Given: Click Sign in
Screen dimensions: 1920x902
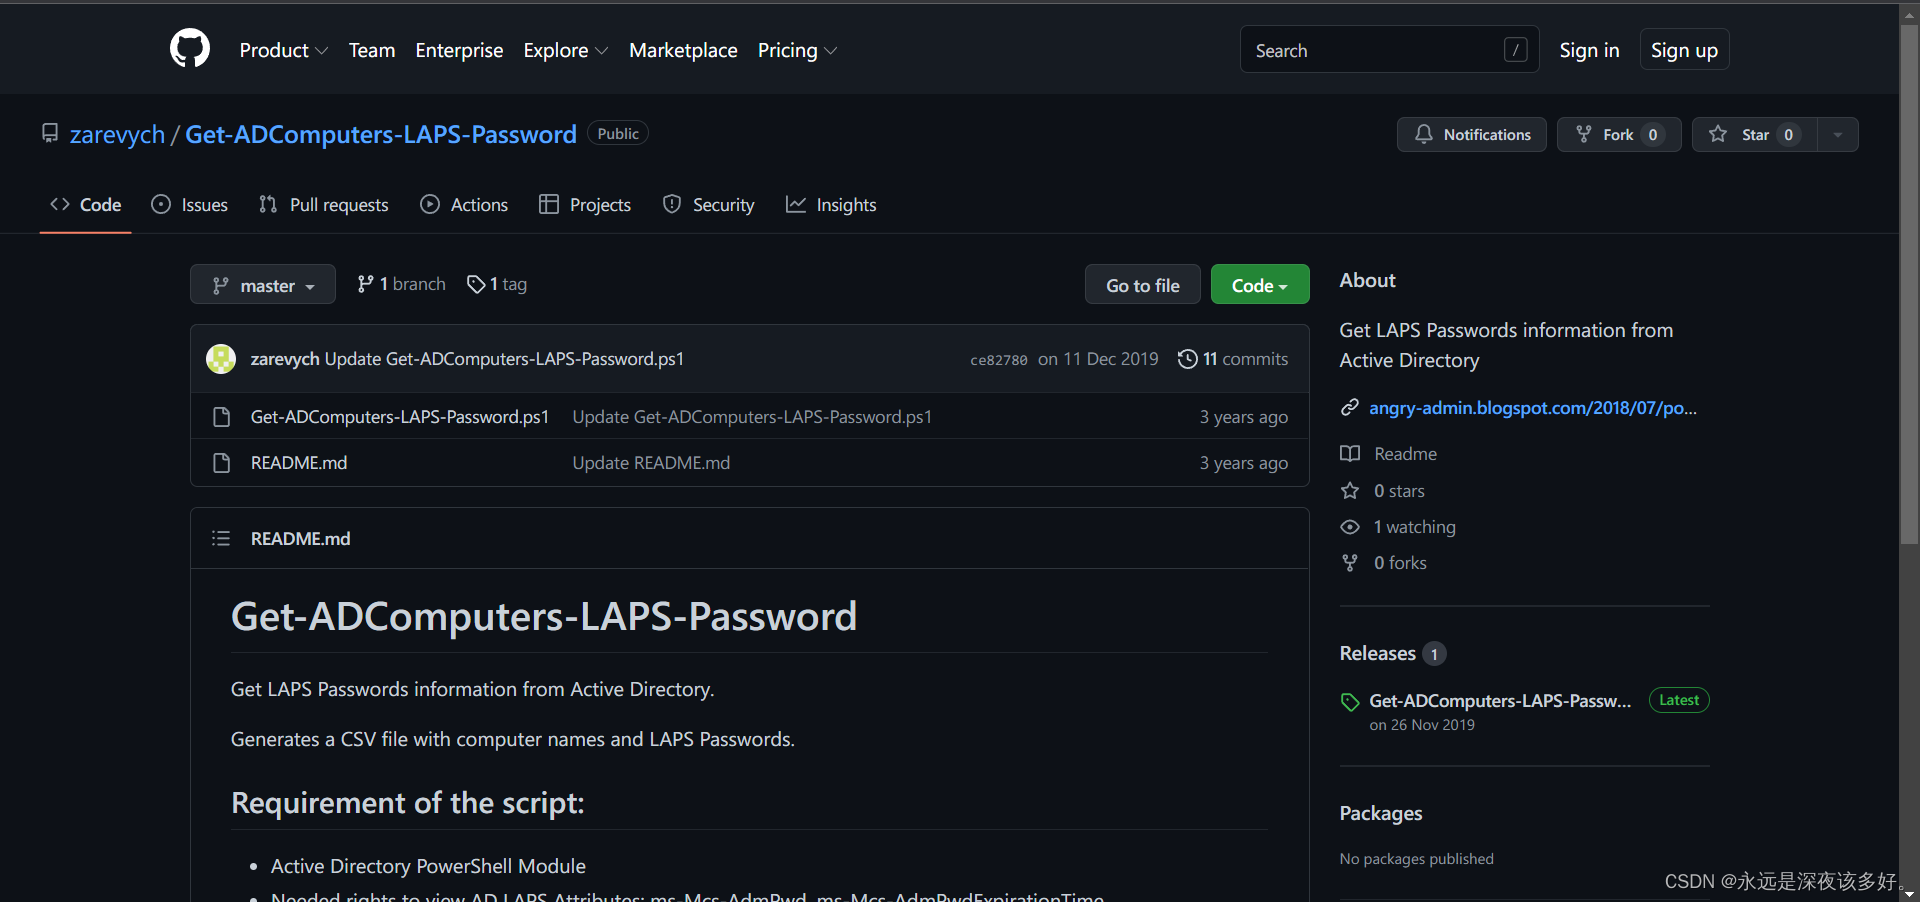Looking at the screenshot, I should pyautogui.click(x=1589, y=50).
